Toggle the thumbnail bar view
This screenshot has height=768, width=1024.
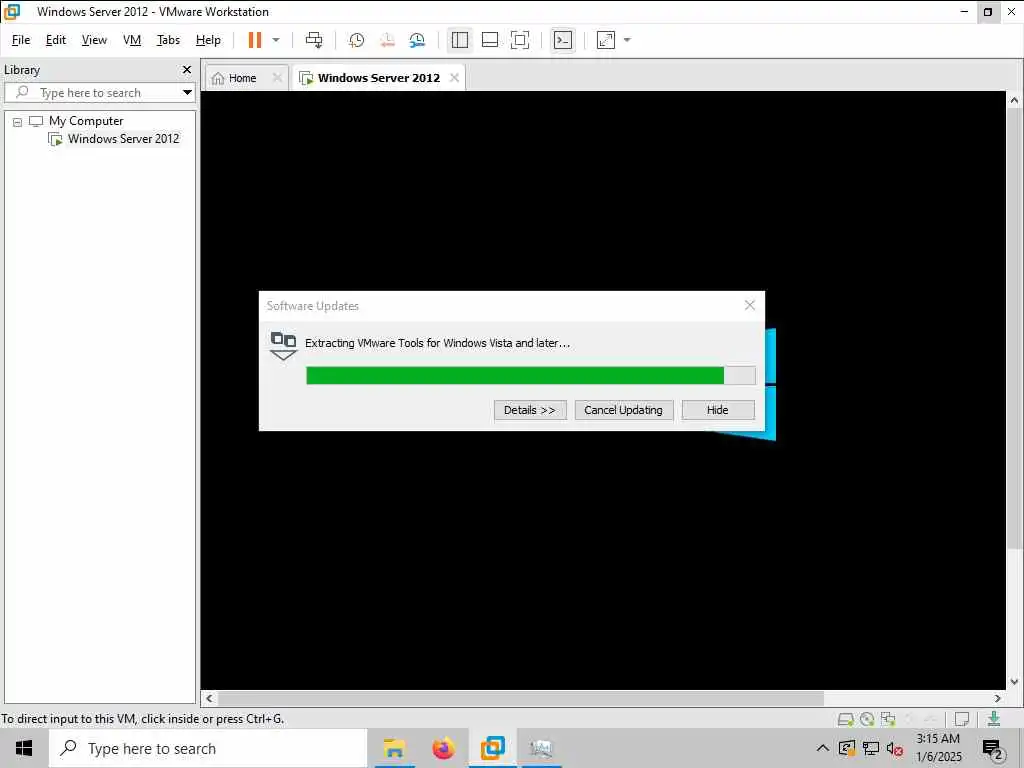point(490,40)
